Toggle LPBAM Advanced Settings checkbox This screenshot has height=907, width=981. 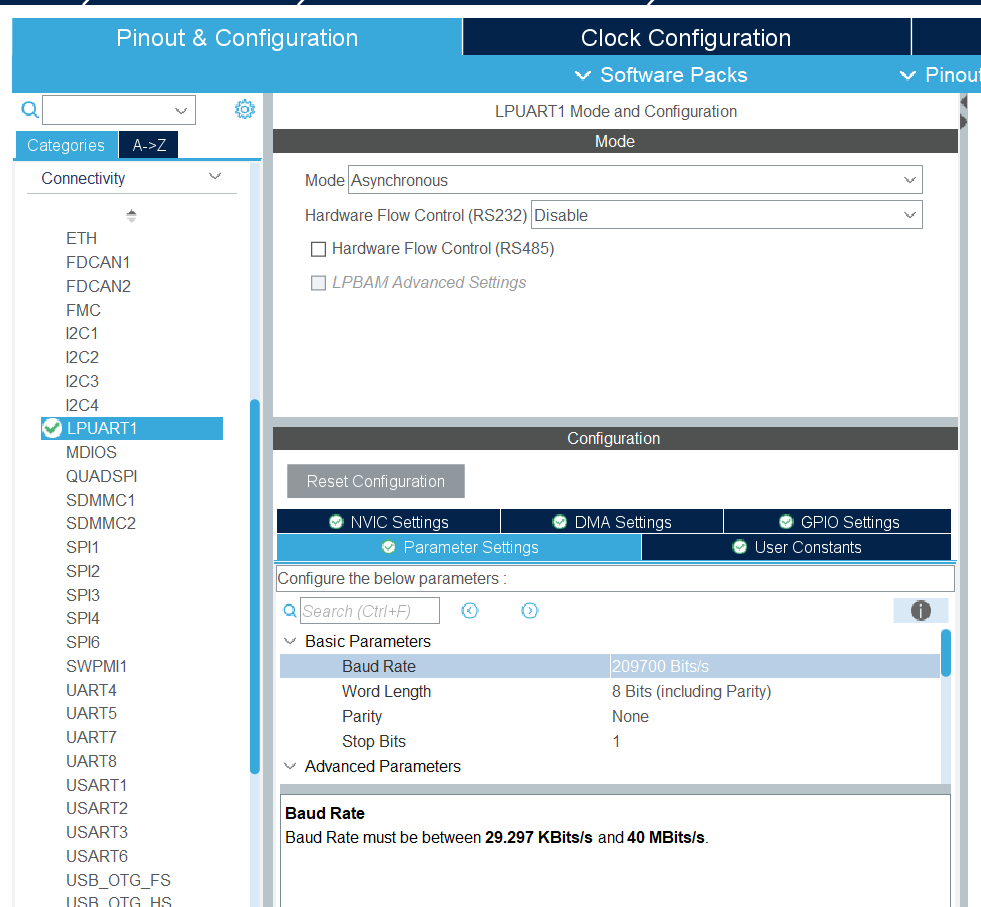318,283
